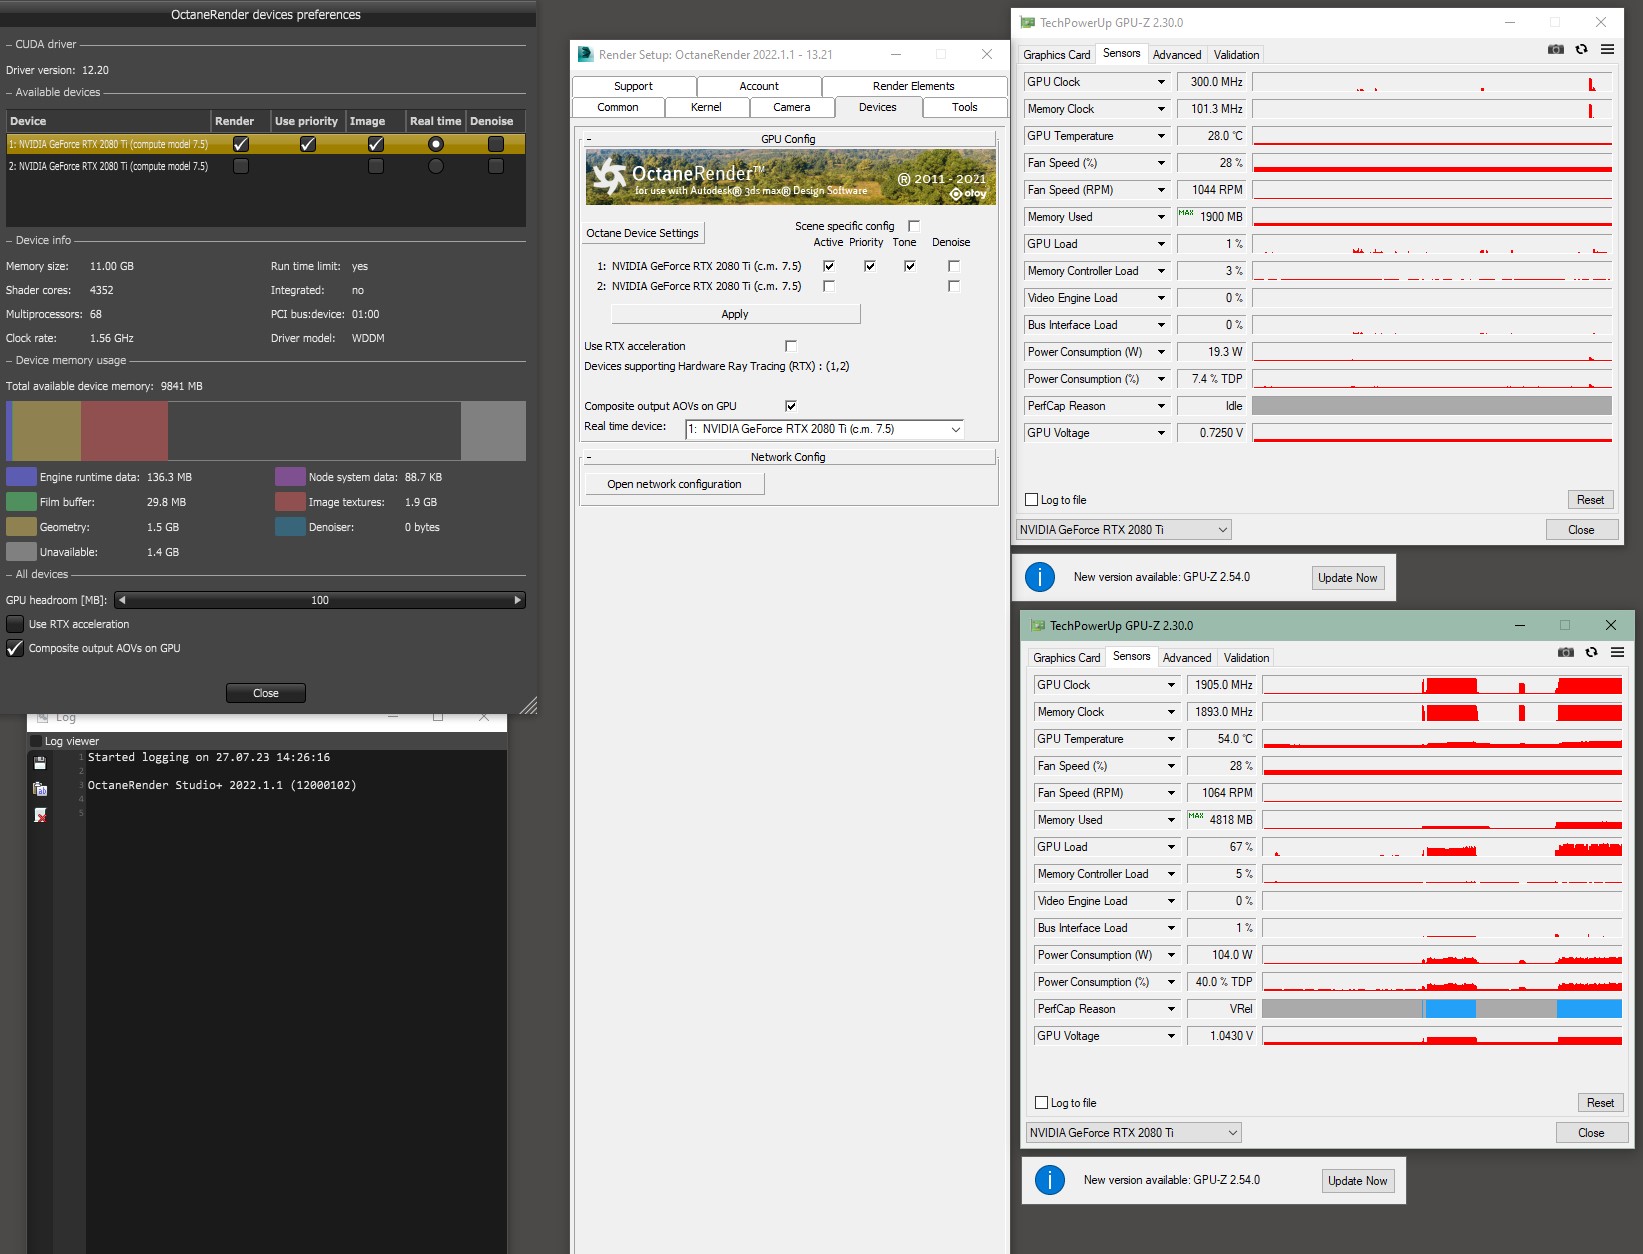Clear the log with the red X icon

tap(40, 815)
